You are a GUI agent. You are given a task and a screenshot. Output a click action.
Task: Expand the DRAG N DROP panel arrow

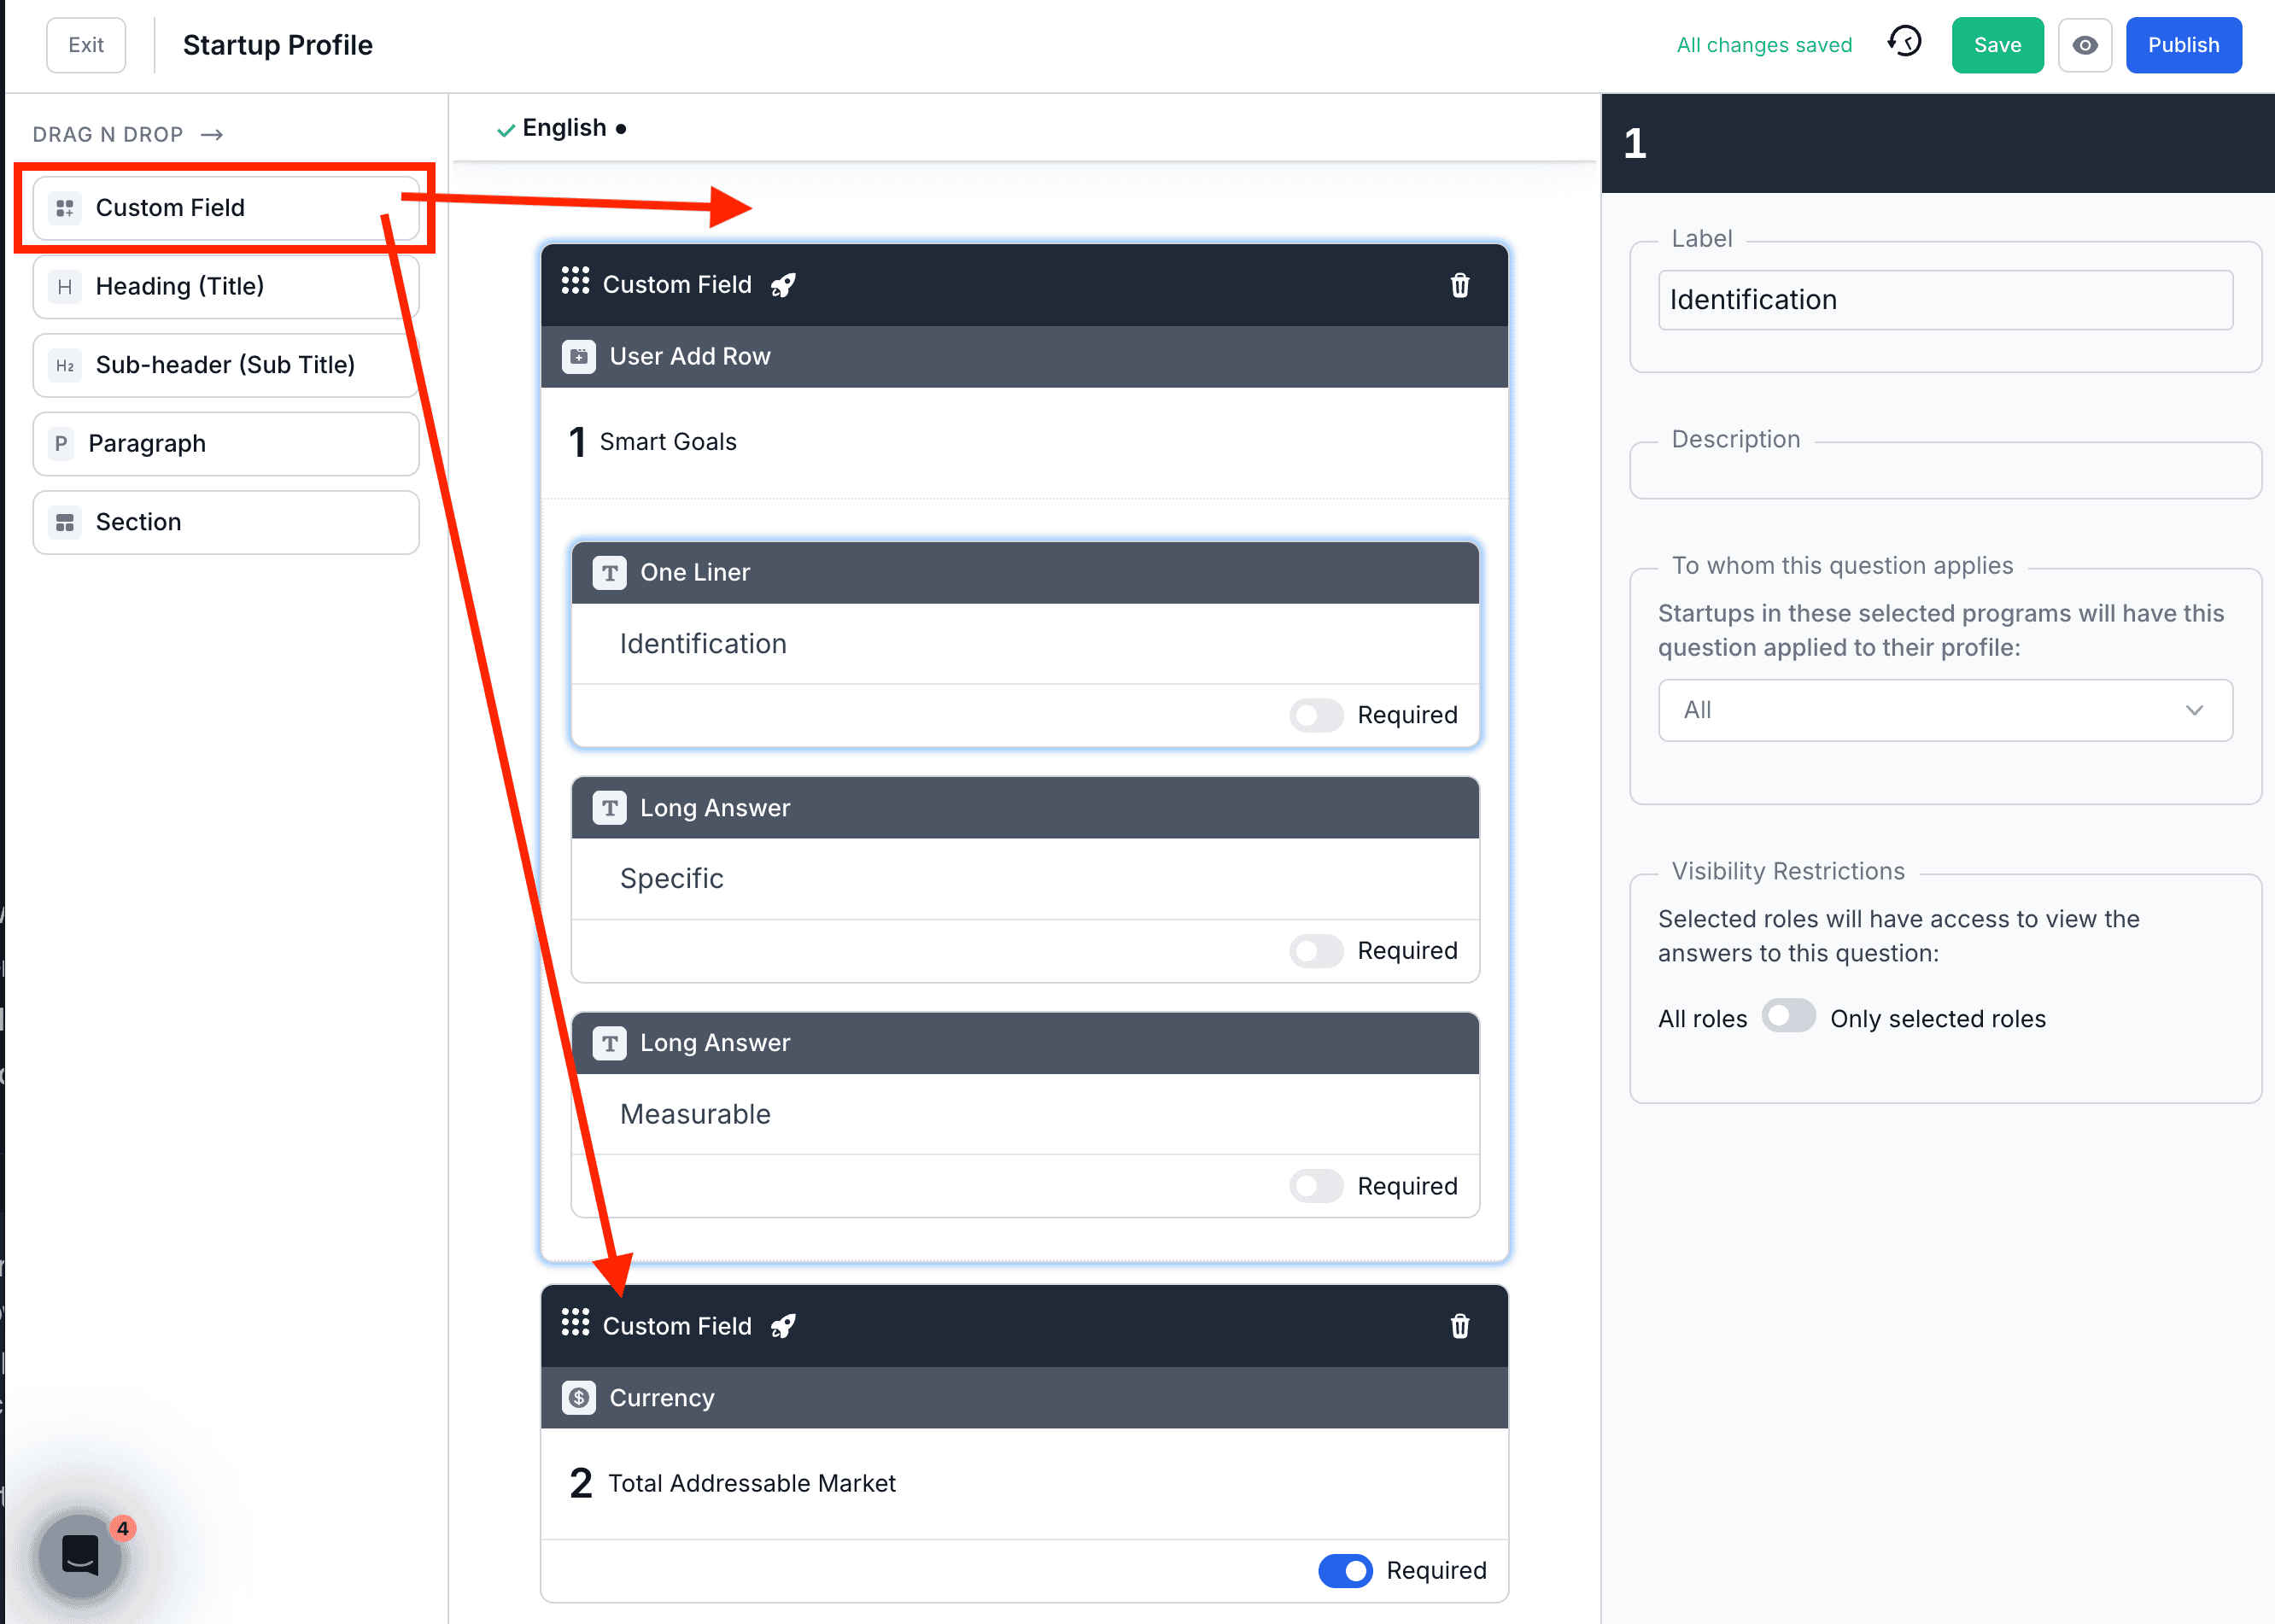coord(211,133)
